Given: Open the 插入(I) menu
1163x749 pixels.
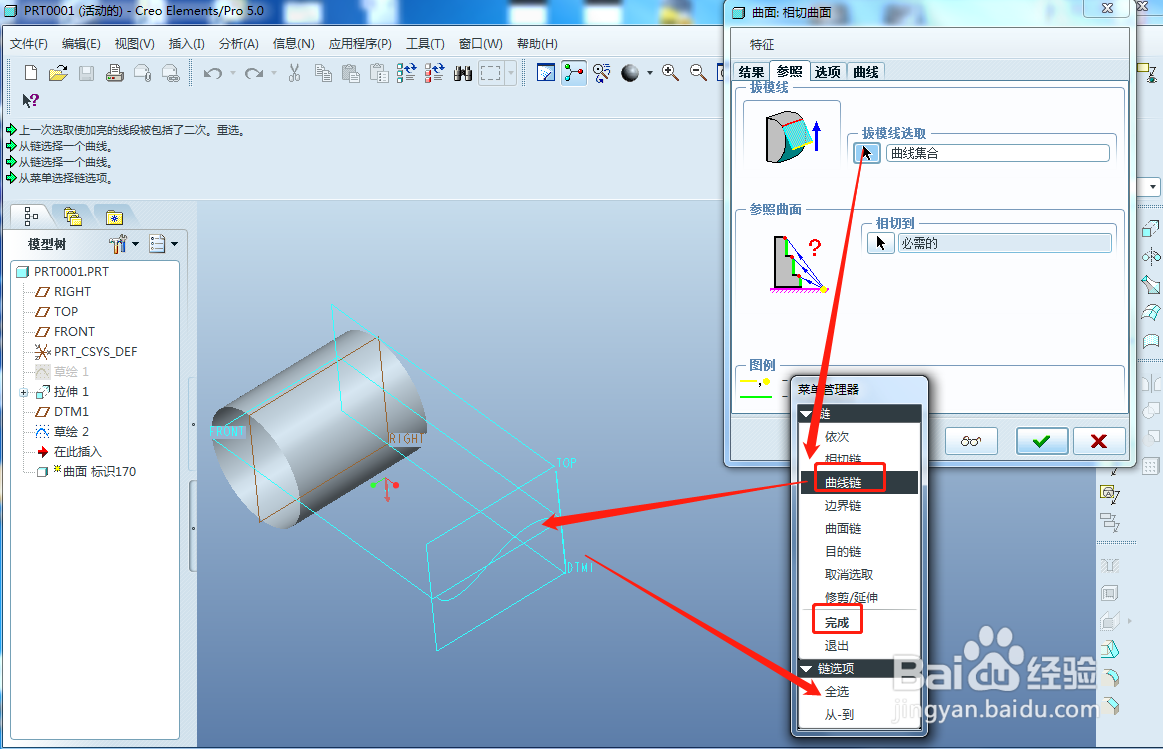Looking at the screenshot, I should pos(186,44).
